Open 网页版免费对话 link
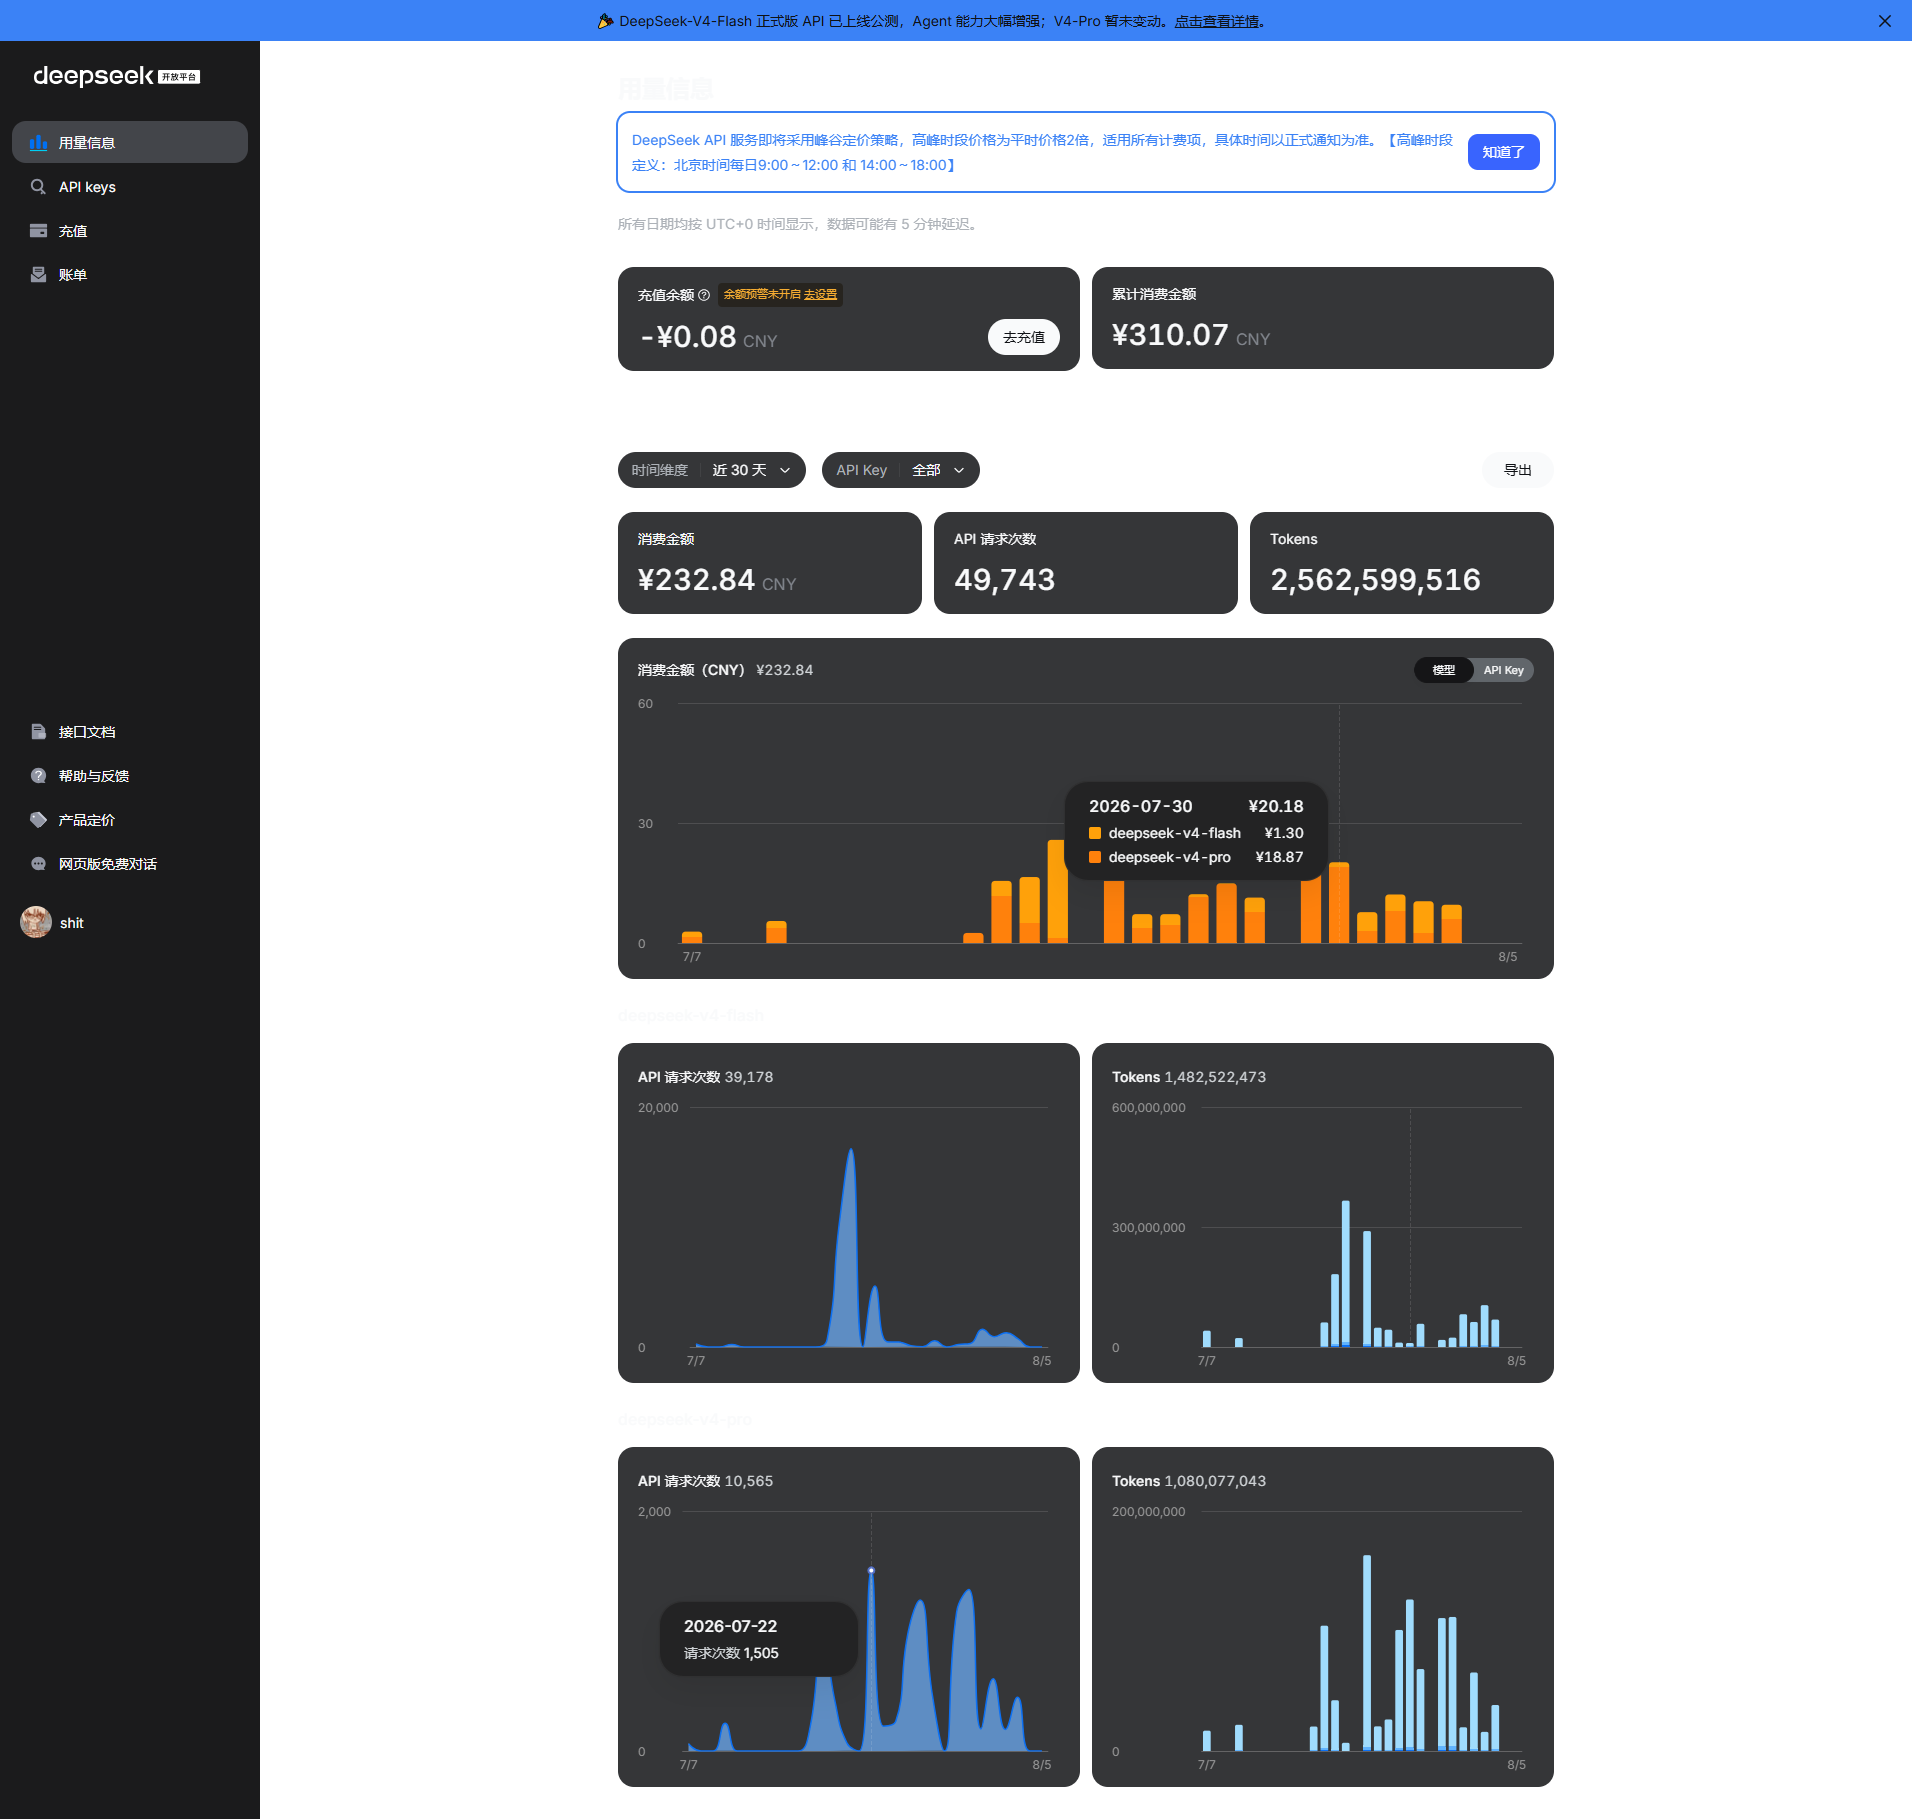Viewport: 1912px width, 1819px height. (130, 864)
